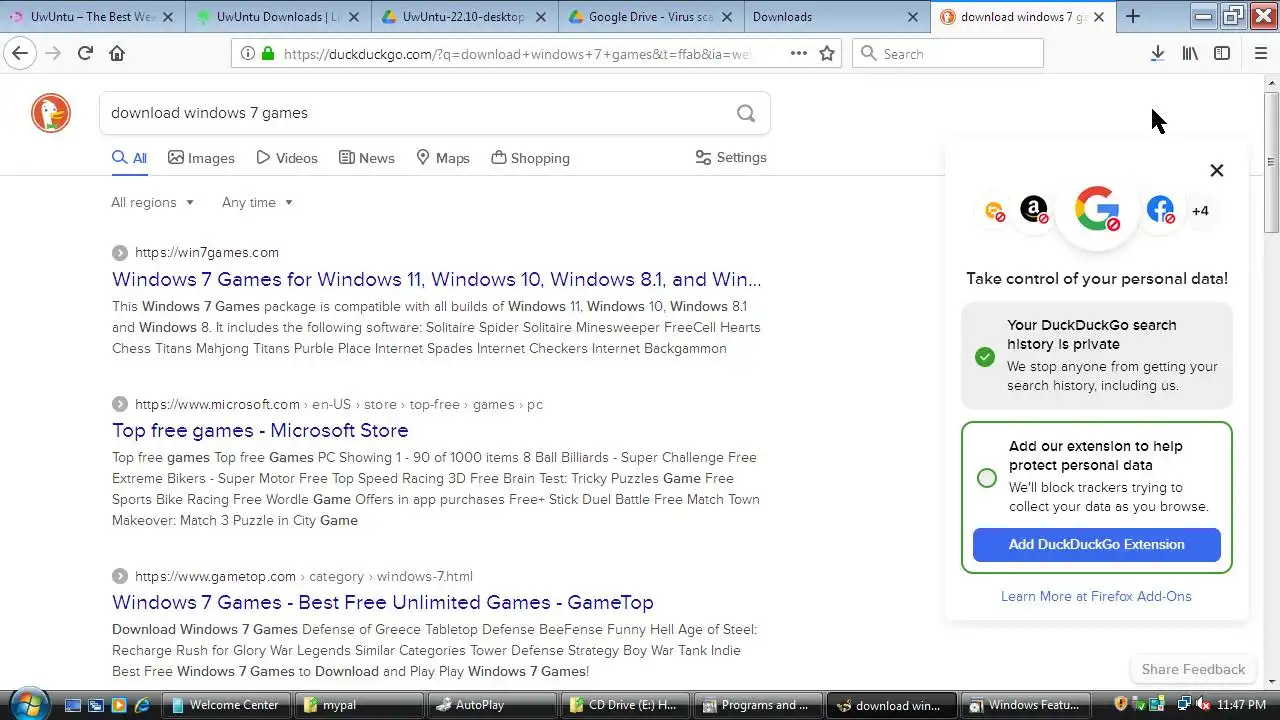Click the green search history private checkmark
The width and height of the screenshot is (1280, 720).
[985, 357]
